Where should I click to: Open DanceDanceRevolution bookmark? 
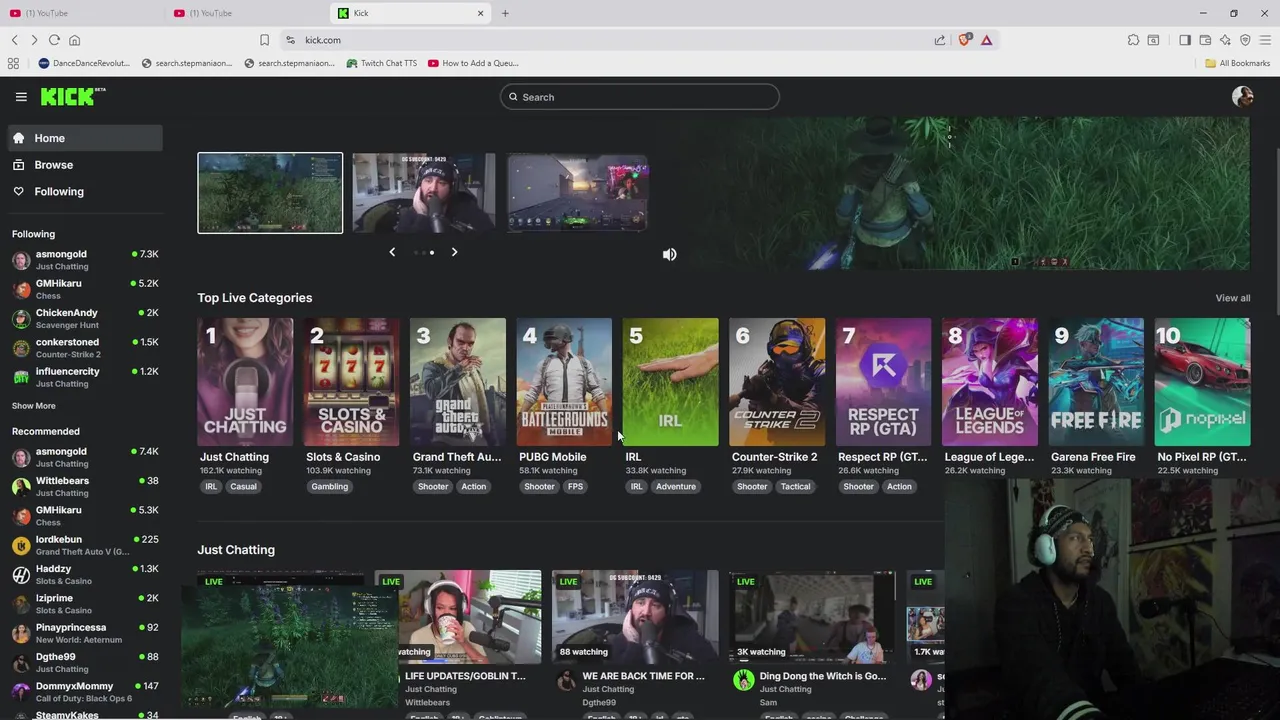click(84, 63)
